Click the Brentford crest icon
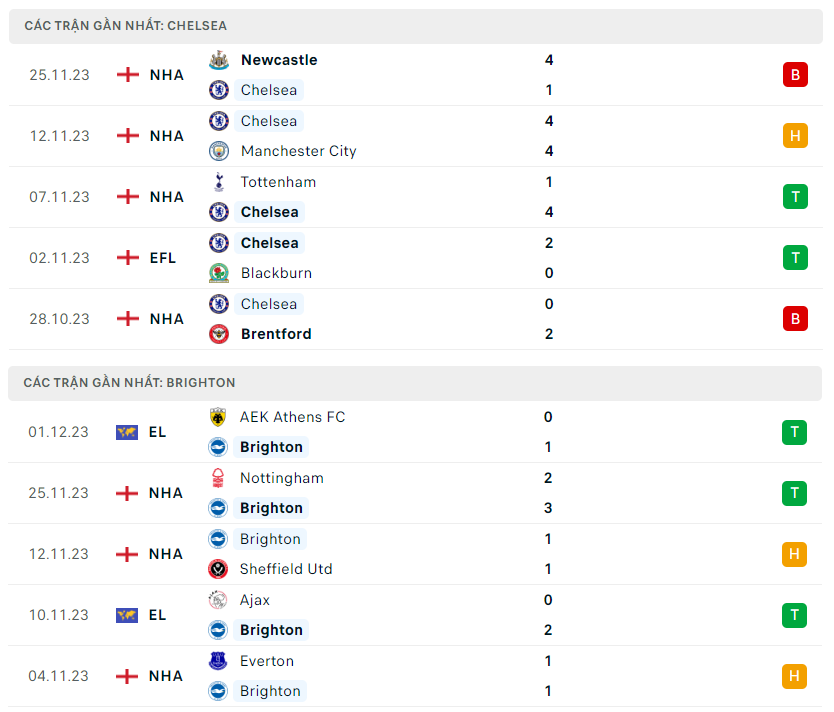This screenshot has width=834, height=712. 218,334
